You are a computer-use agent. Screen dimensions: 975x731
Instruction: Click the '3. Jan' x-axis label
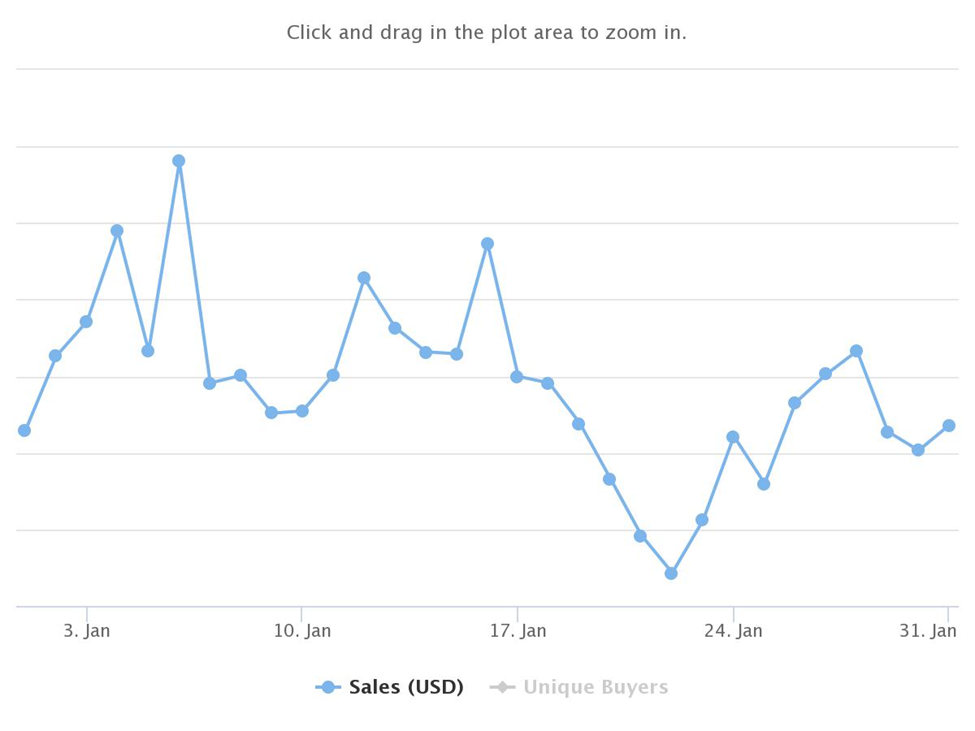pos(87,631)
